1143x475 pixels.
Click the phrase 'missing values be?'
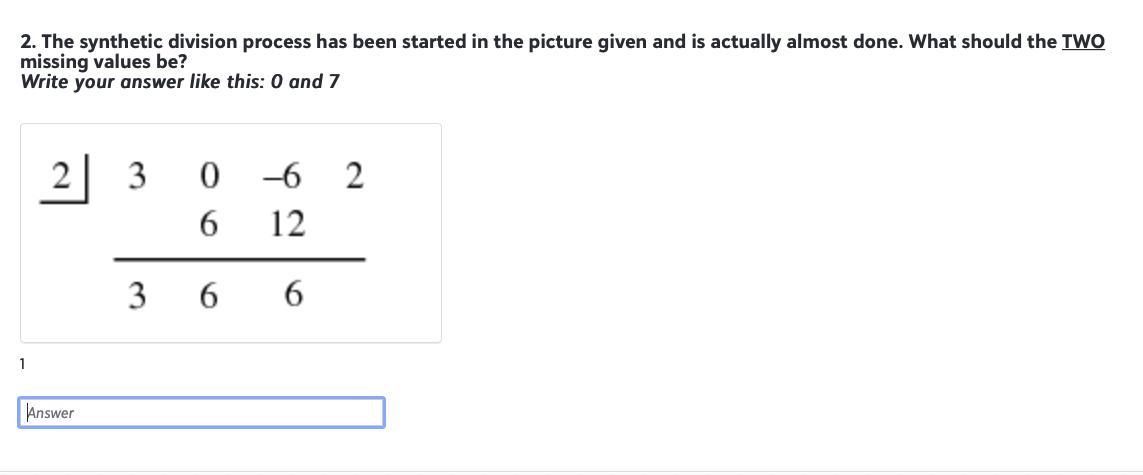coord(104,62)
